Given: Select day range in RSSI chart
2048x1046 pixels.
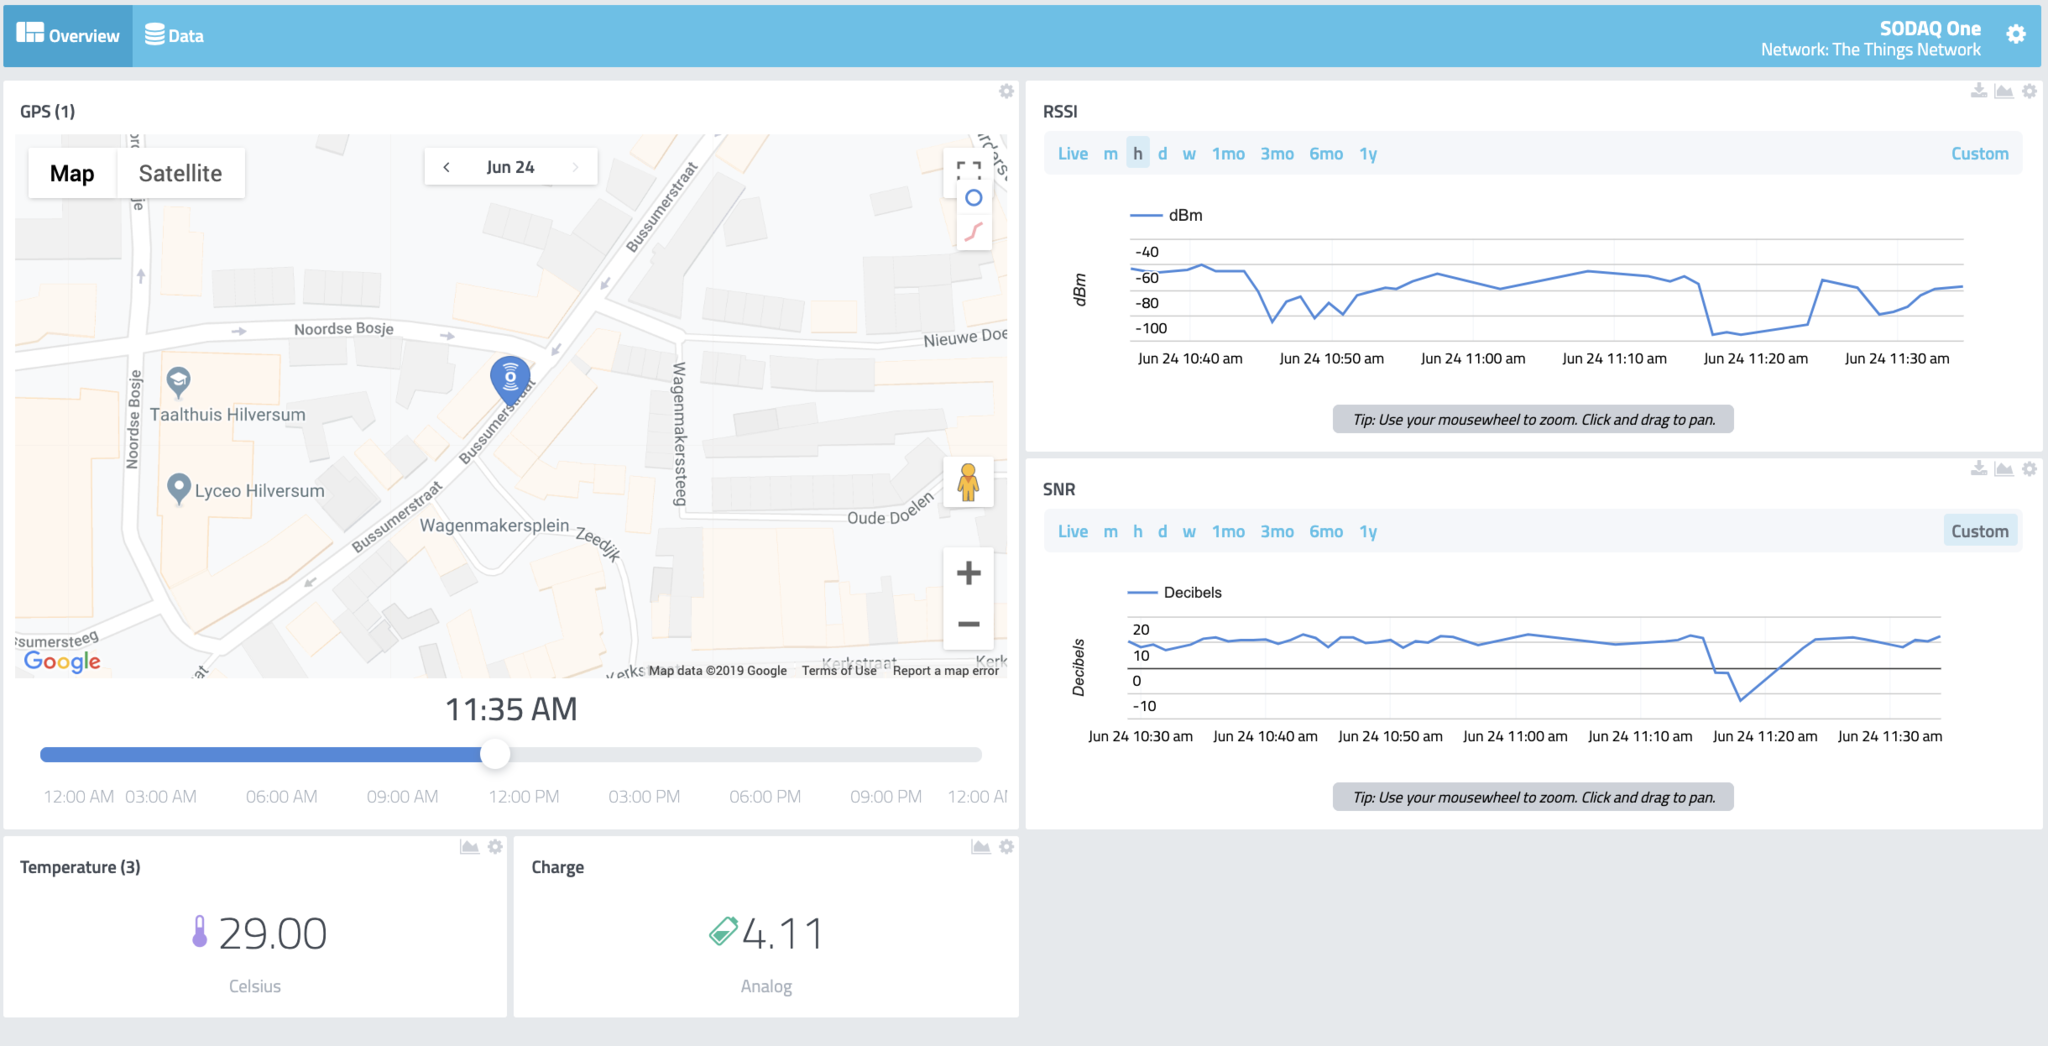Looking at the screenshot, I should [x=1162, y=153].
